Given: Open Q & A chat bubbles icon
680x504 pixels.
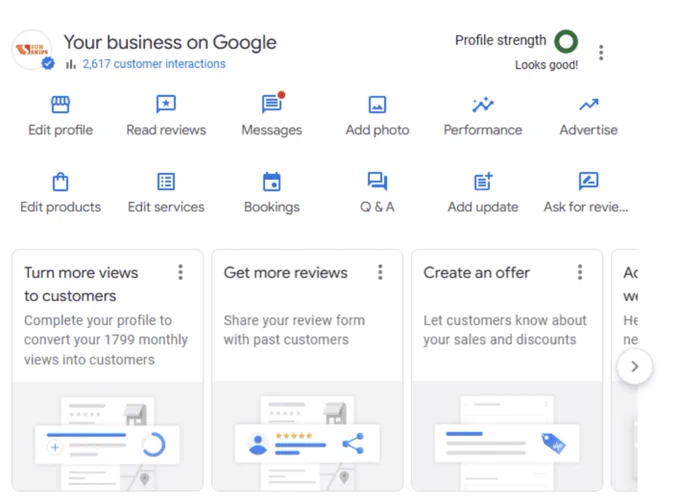Looking at the screenshot, I should [x=377, y=181].
